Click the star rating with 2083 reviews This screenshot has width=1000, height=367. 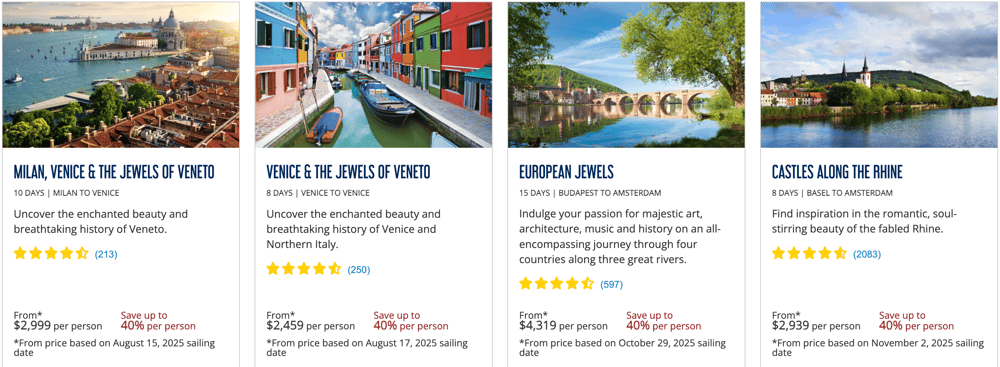[x=809, y=253]
